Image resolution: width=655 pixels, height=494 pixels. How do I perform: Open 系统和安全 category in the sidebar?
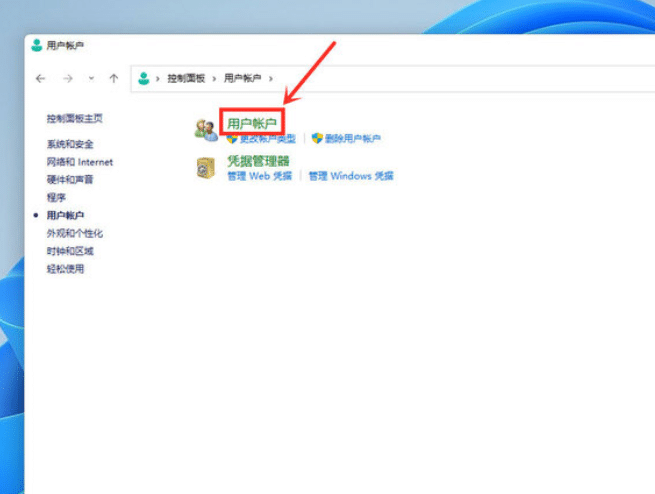(x=70, y=144)
